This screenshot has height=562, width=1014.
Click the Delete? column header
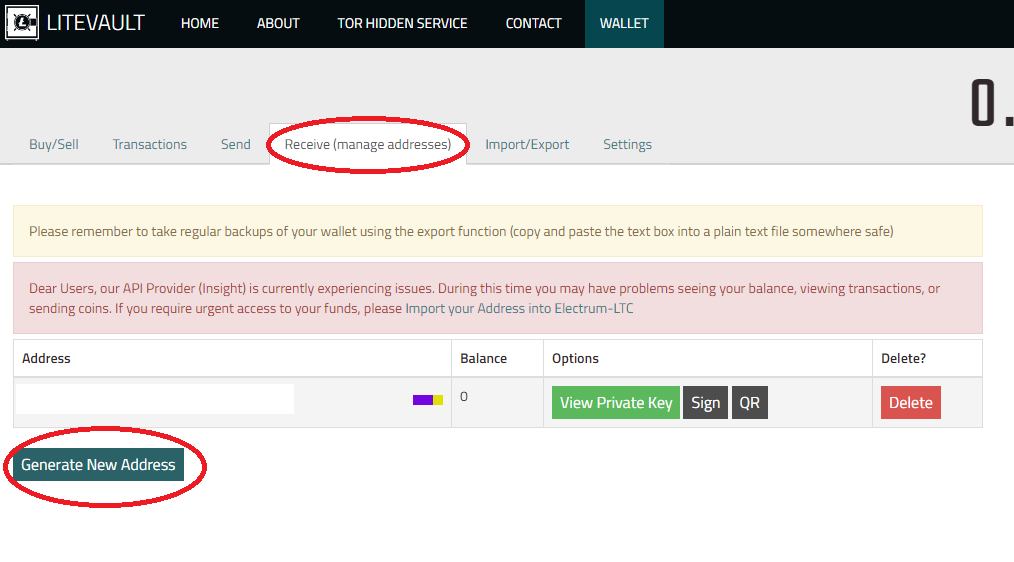[903, 358]
